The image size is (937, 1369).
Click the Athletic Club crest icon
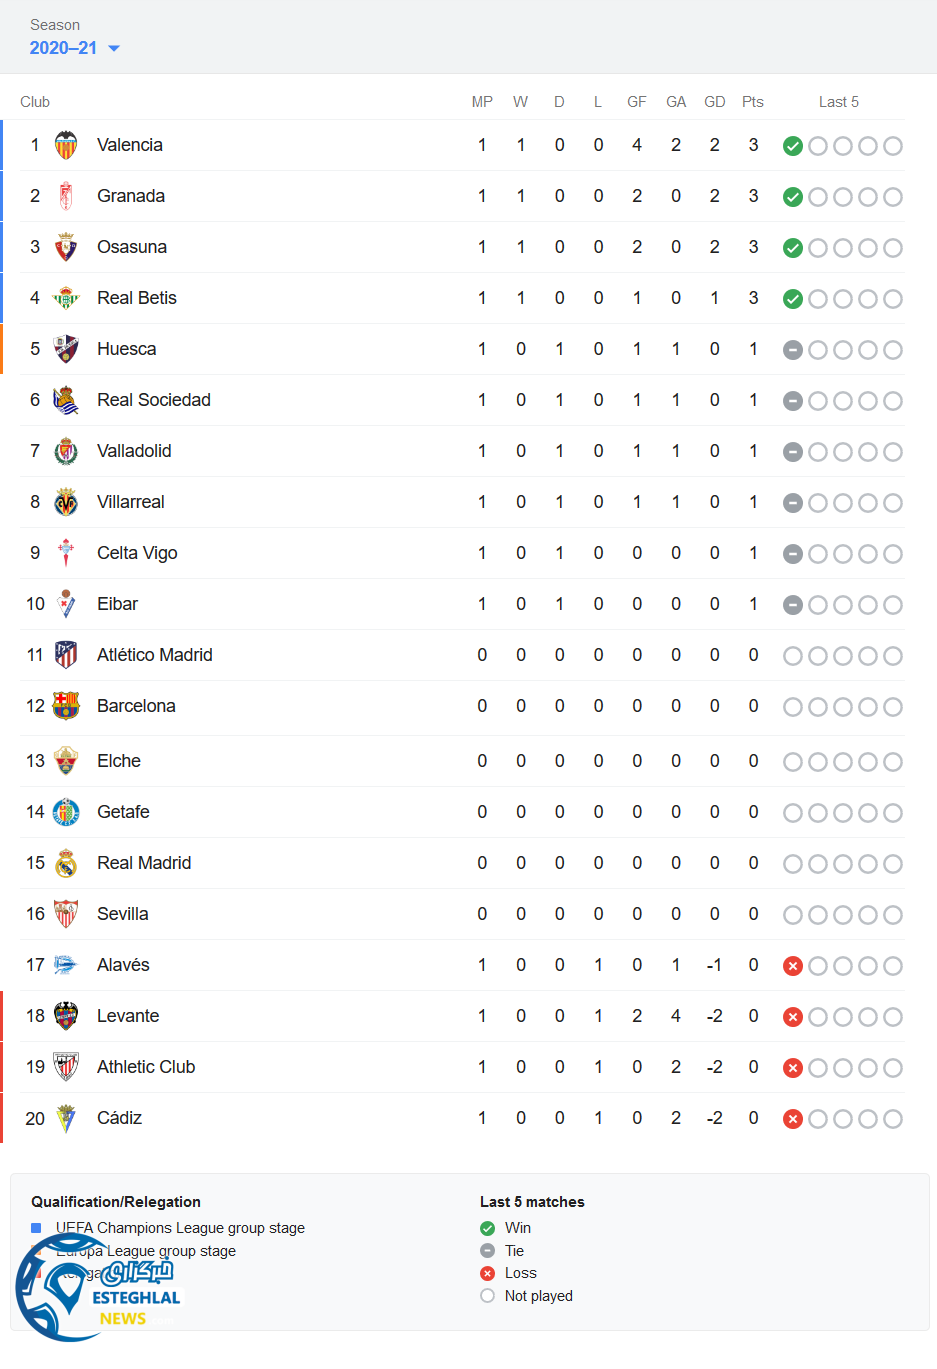coord(66,1067)
